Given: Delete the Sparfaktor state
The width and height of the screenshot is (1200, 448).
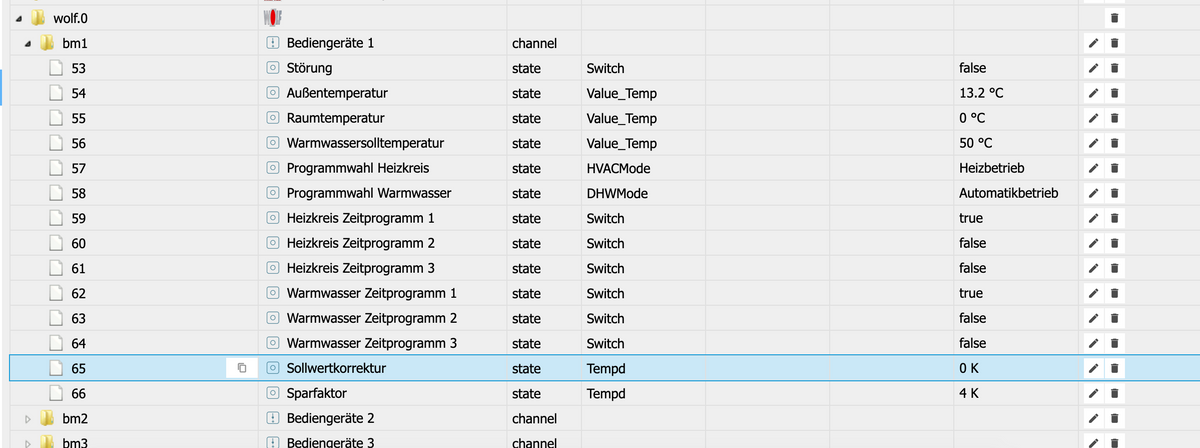Looking at the screenshot, I should pyautogui.click(x=1114, y=394).
